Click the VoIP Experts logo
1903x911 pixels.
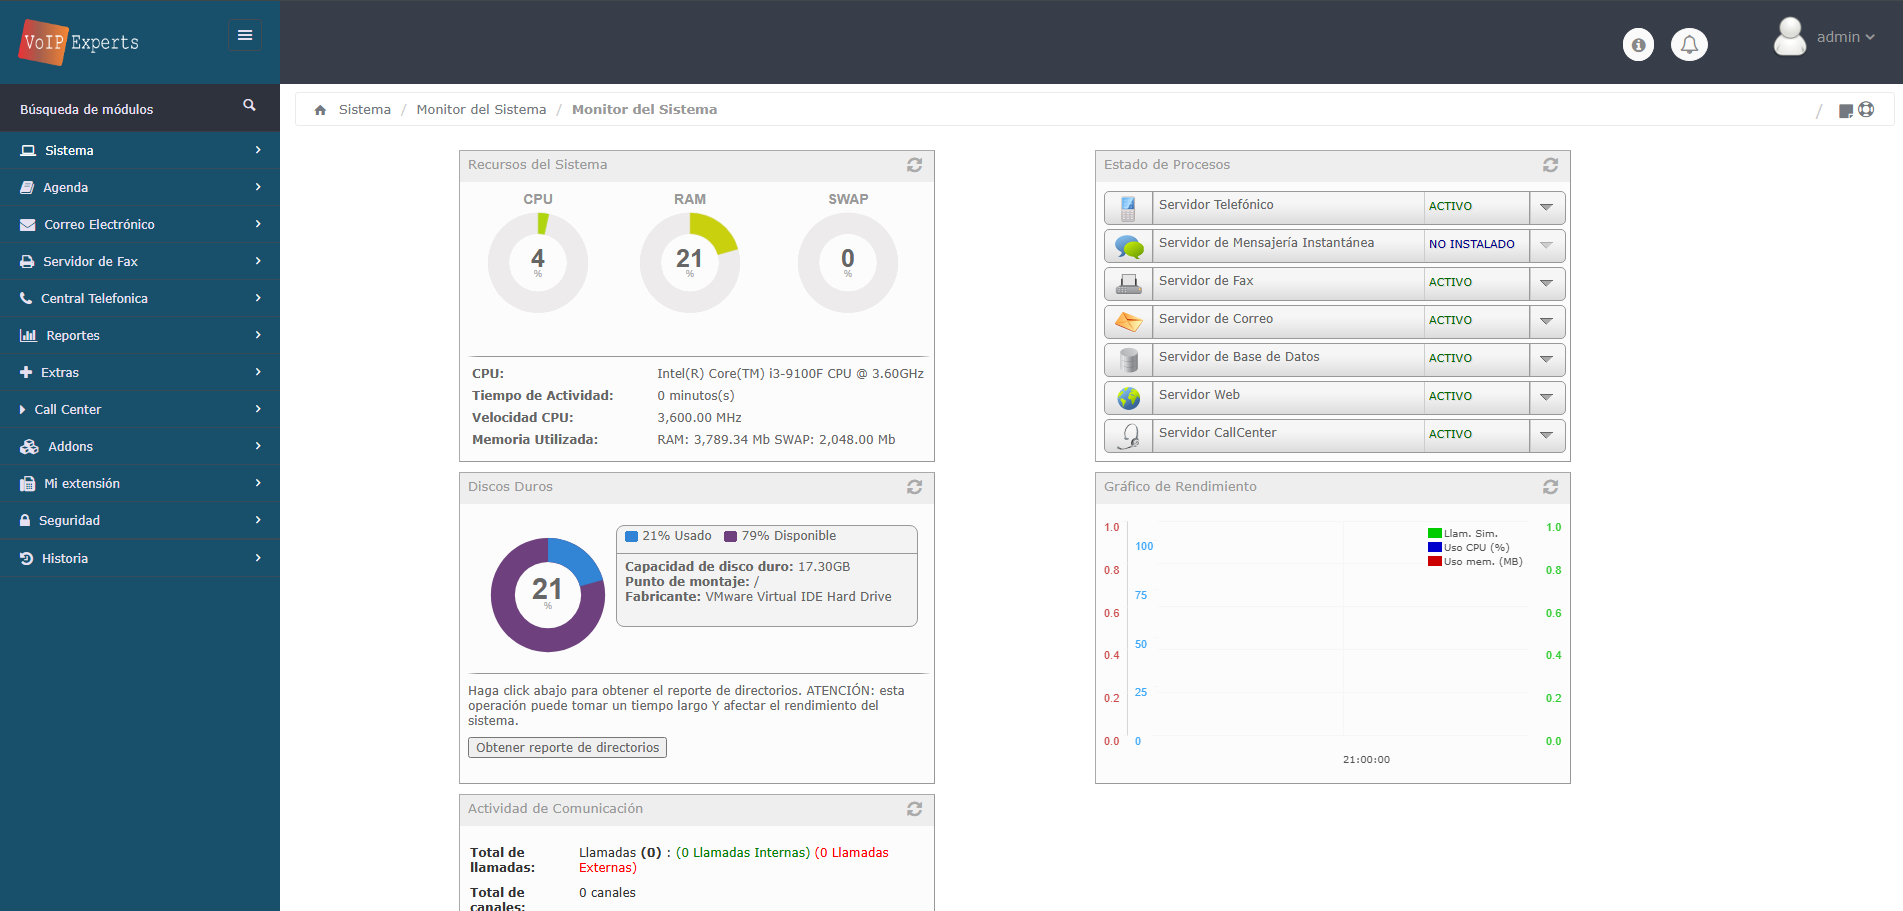(78, 42)
